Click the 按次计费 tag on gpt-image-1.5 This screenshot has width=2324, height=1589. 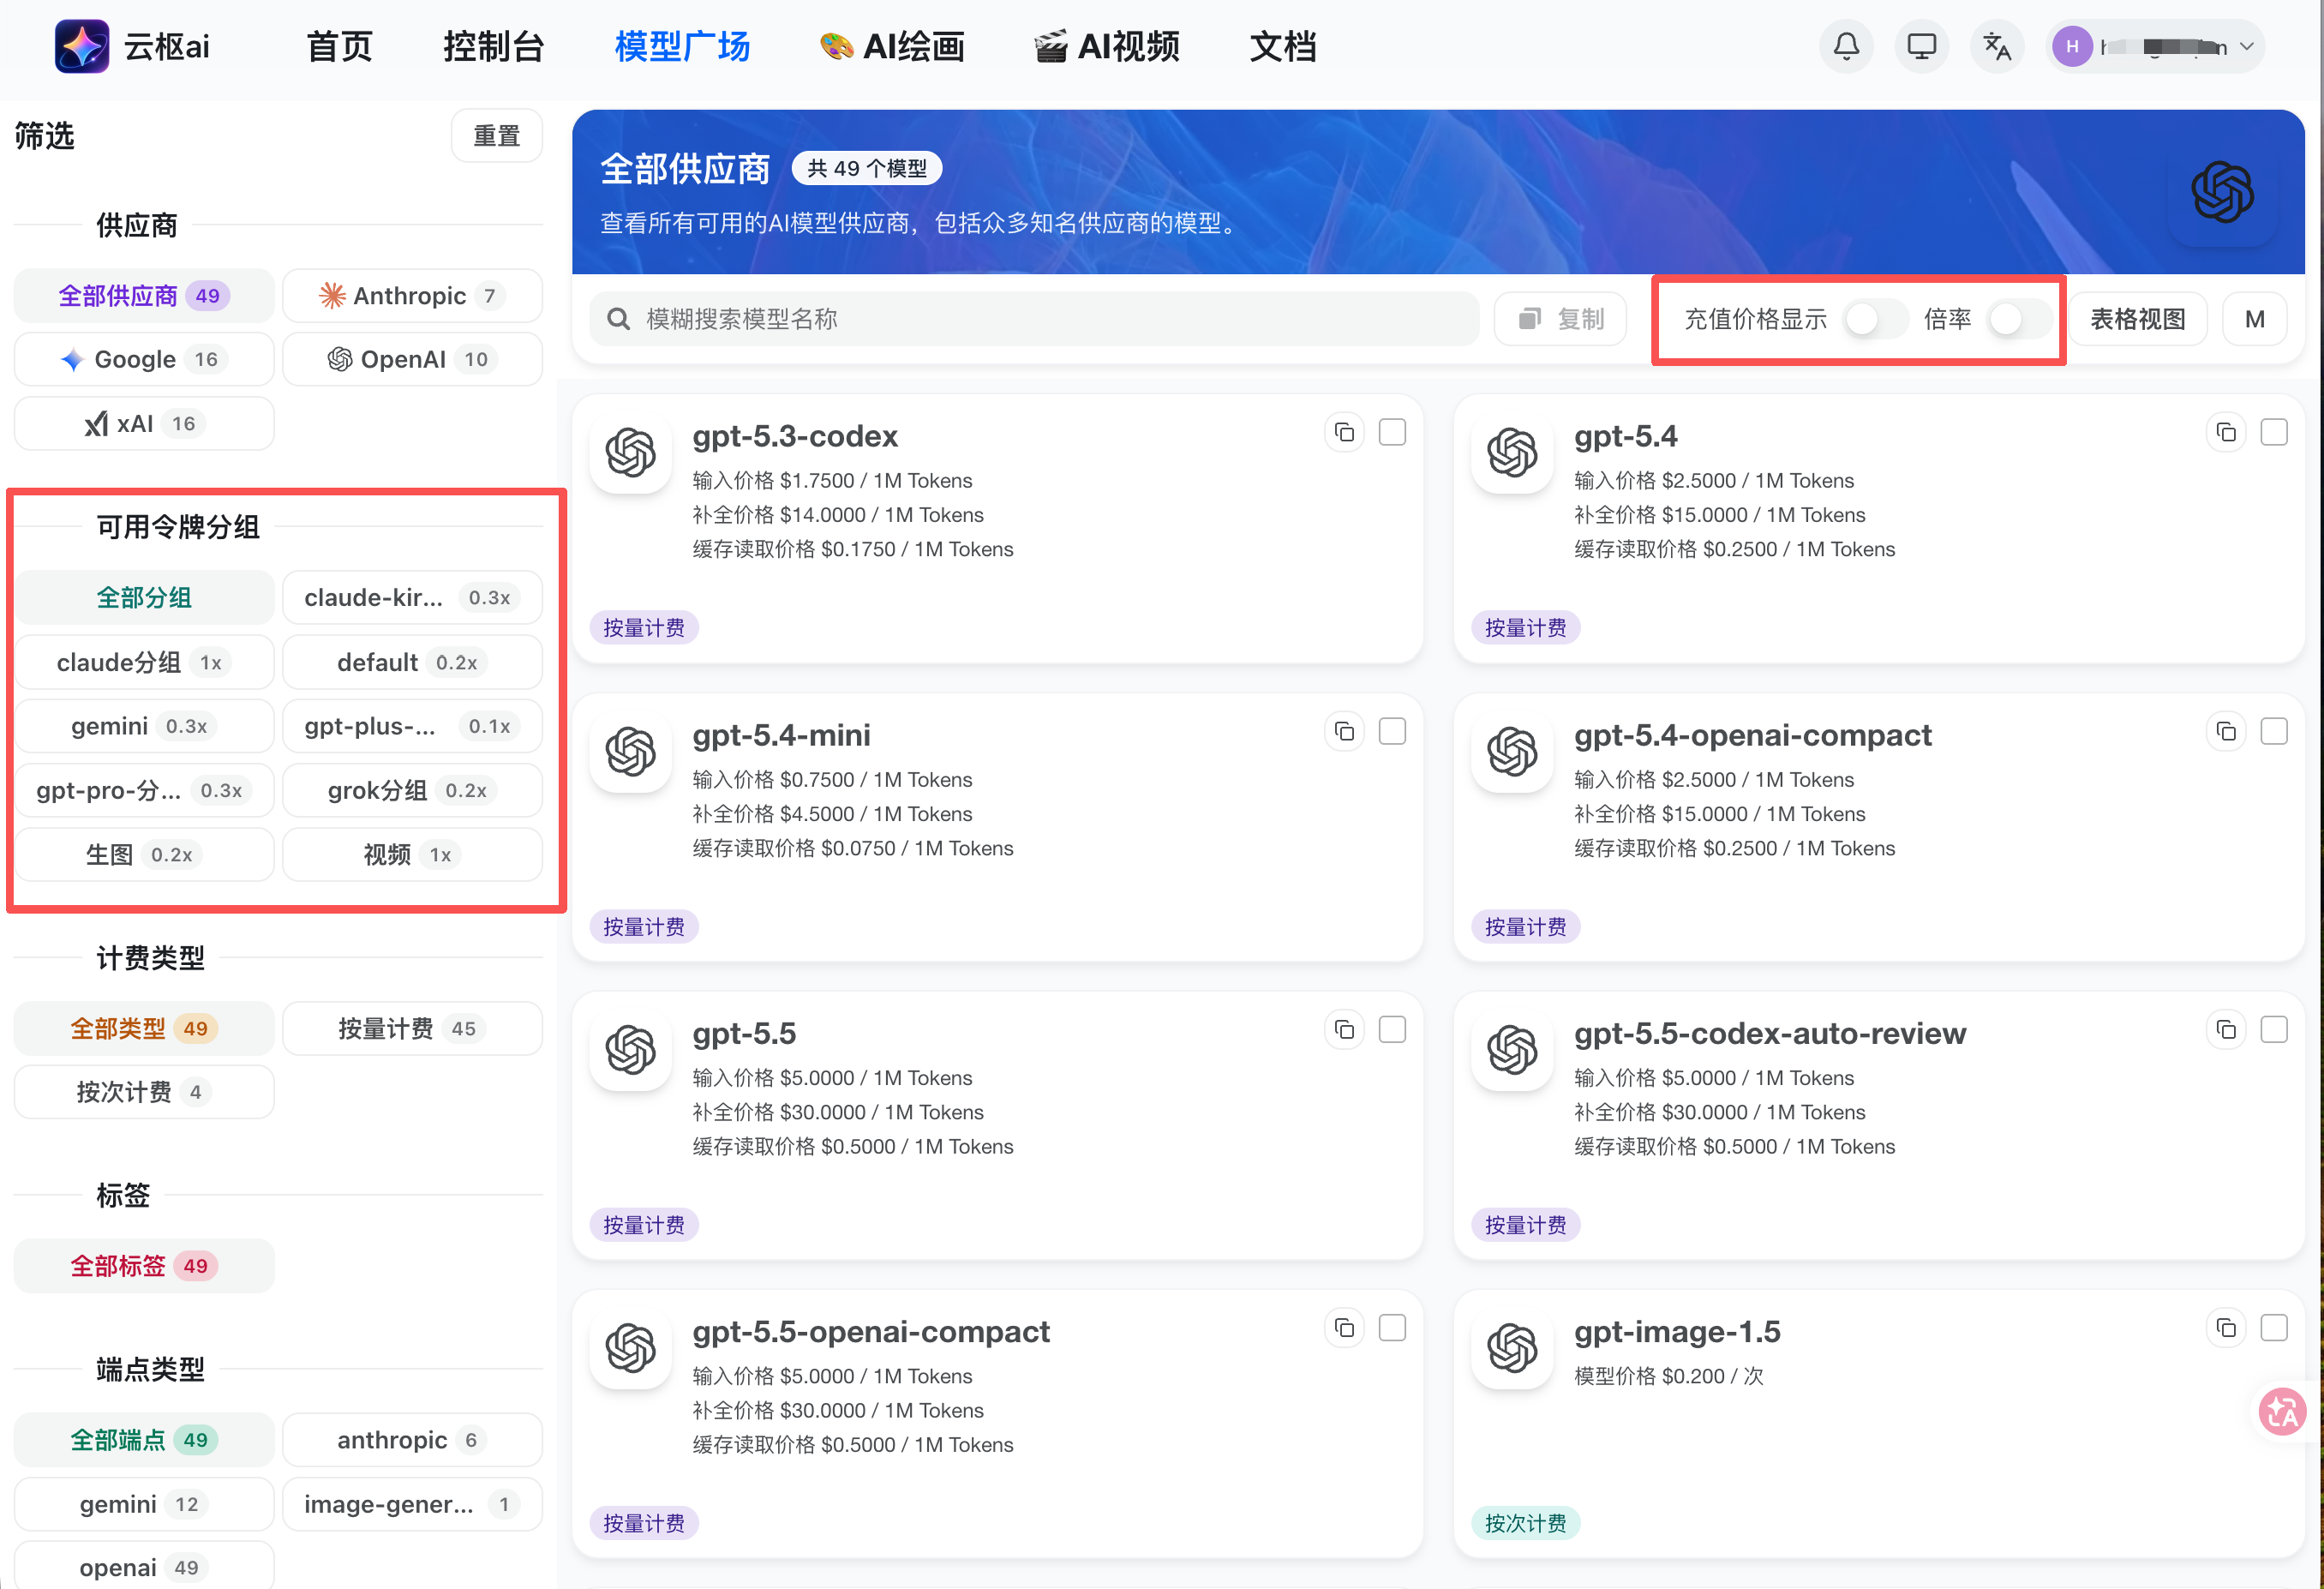pyautogui.click(x=1525, y=1523)
